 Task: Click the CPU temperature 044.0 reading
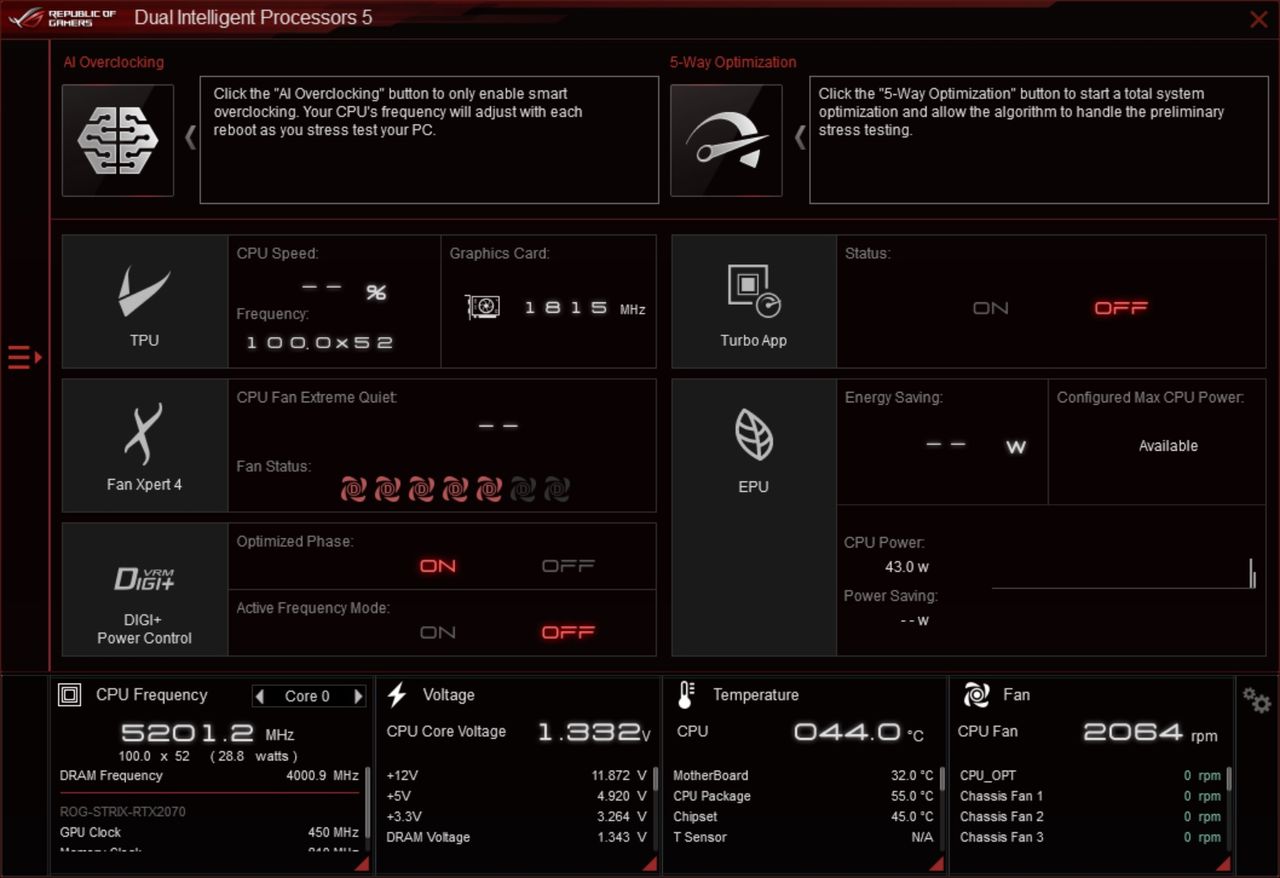[859, 732]
